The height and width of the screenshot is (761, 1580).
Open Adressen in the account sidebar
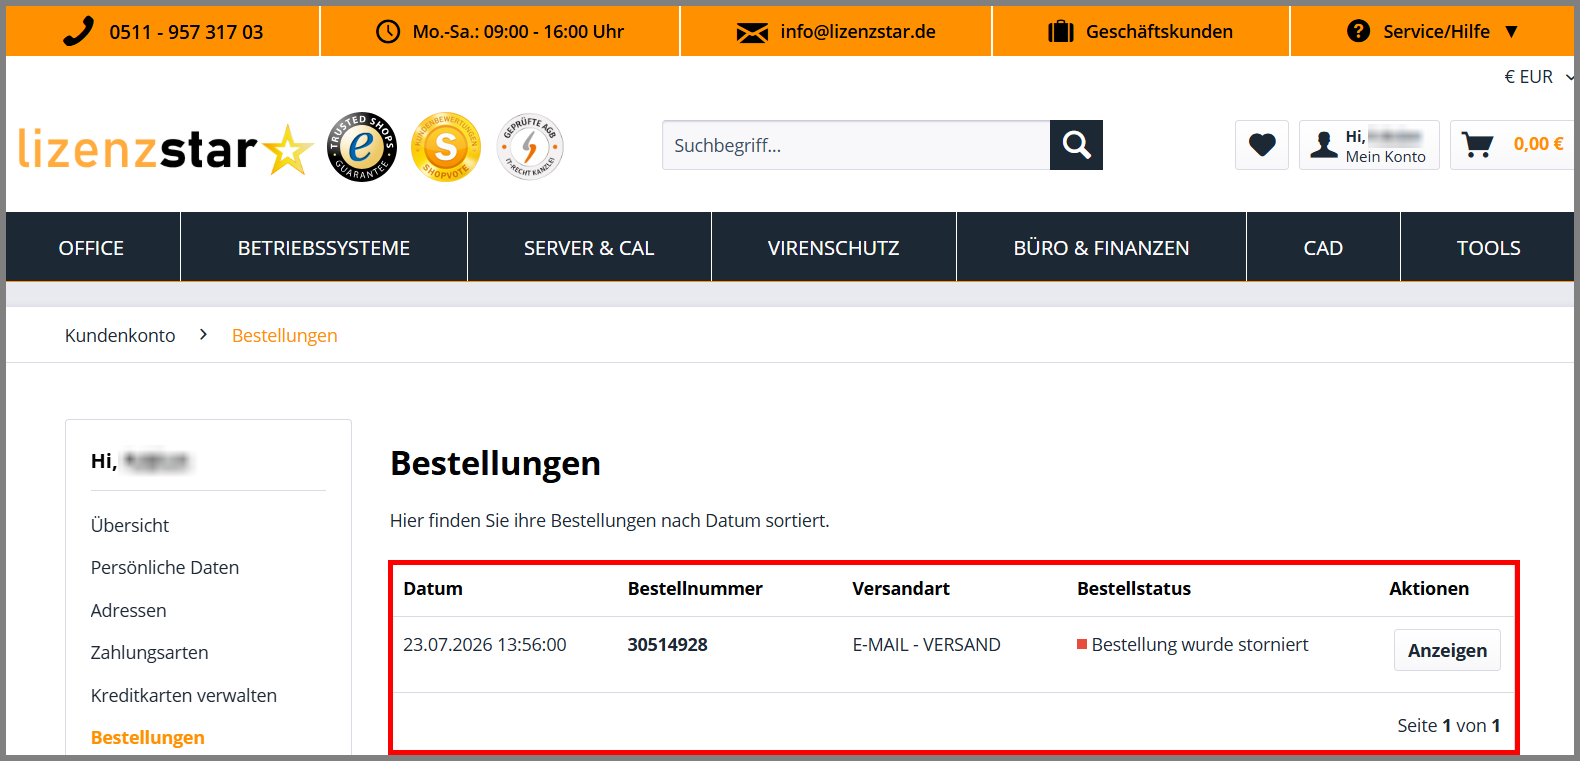128,610
